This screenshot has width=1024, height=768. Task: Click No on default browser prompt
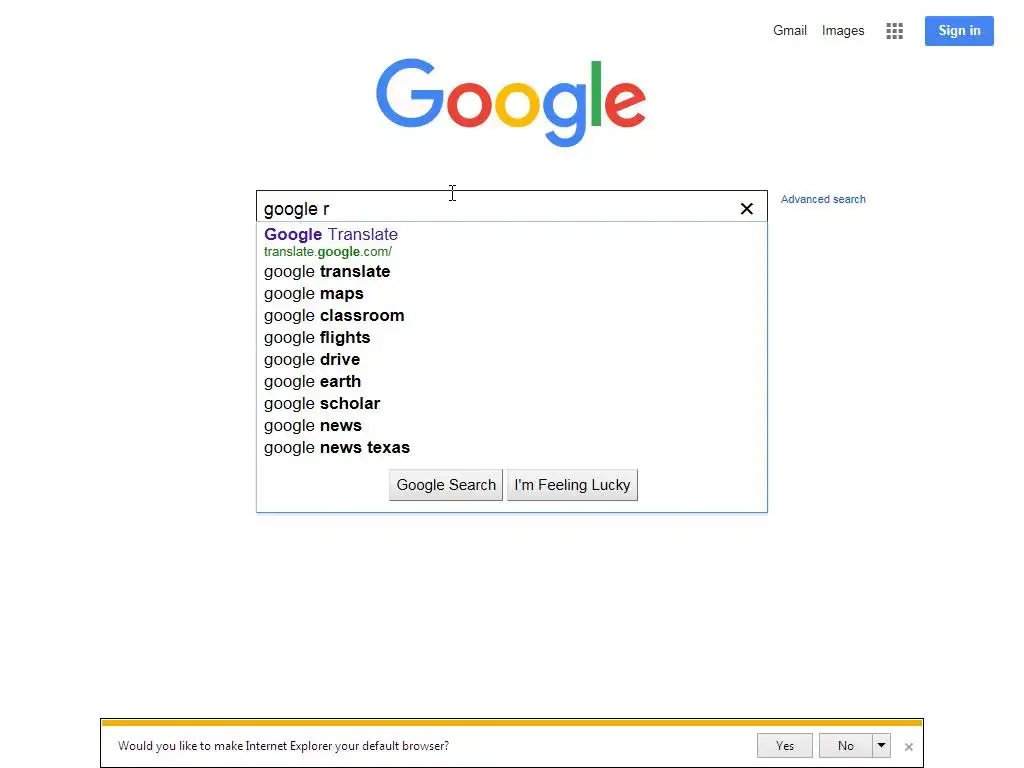point(846,745)
